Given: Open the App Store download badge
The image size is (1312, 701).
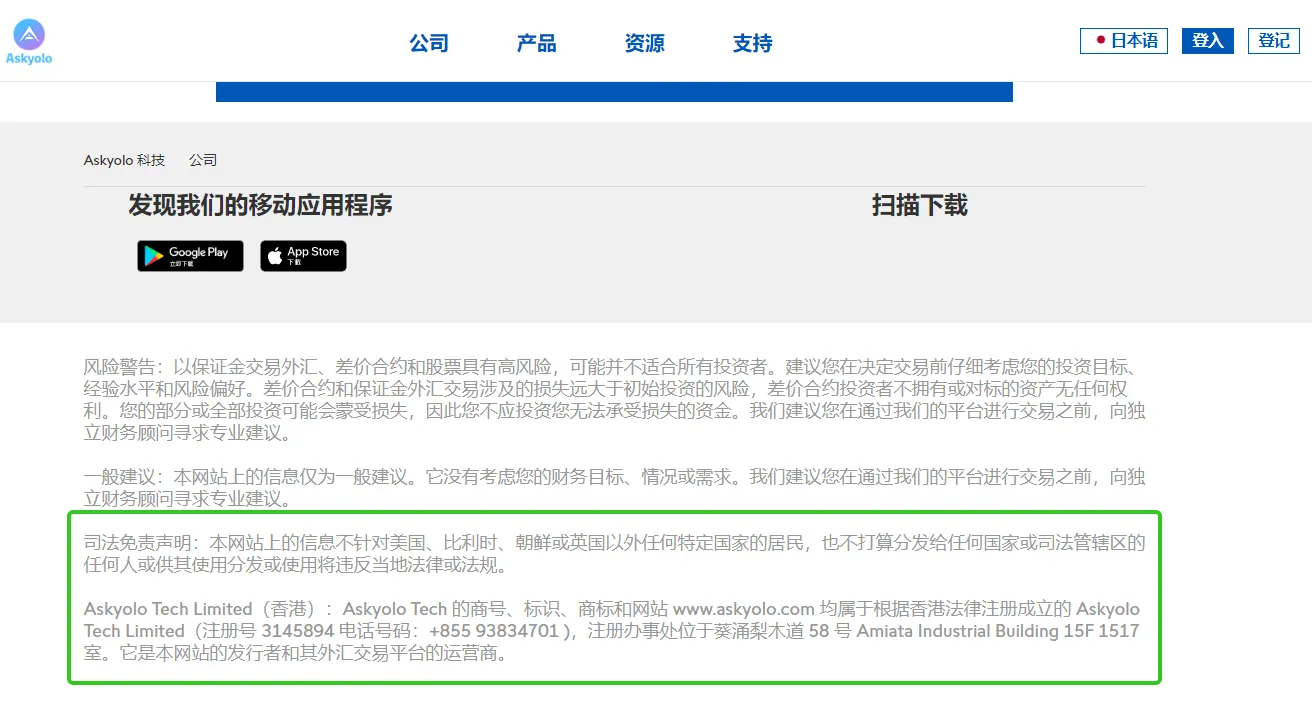Looking at the screenshot, I should tap(304, 256).
